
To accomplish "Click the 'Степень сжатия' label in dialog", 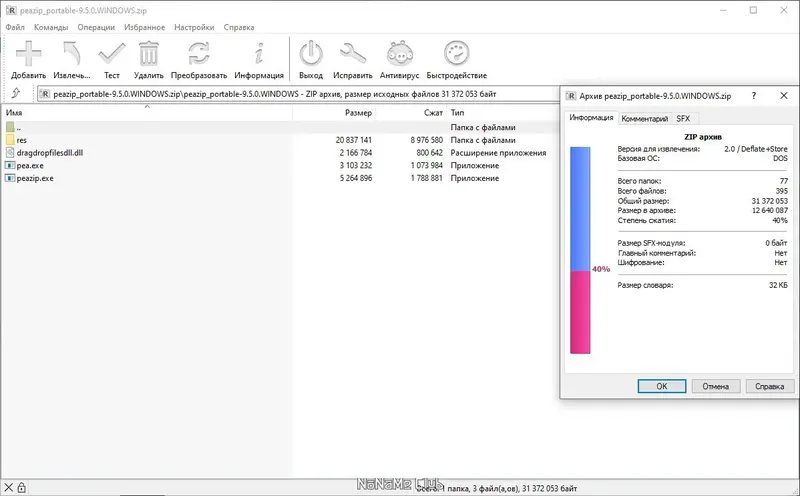I will pyautogui.click(x=646, y=220).
